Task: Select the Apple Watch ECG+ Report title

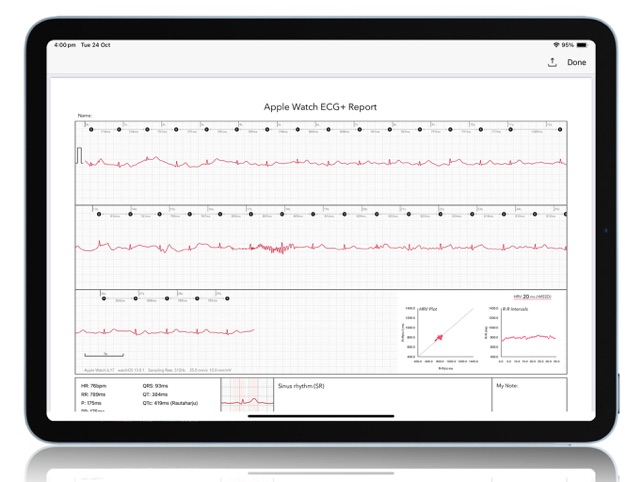Action: tap(320, 107)
